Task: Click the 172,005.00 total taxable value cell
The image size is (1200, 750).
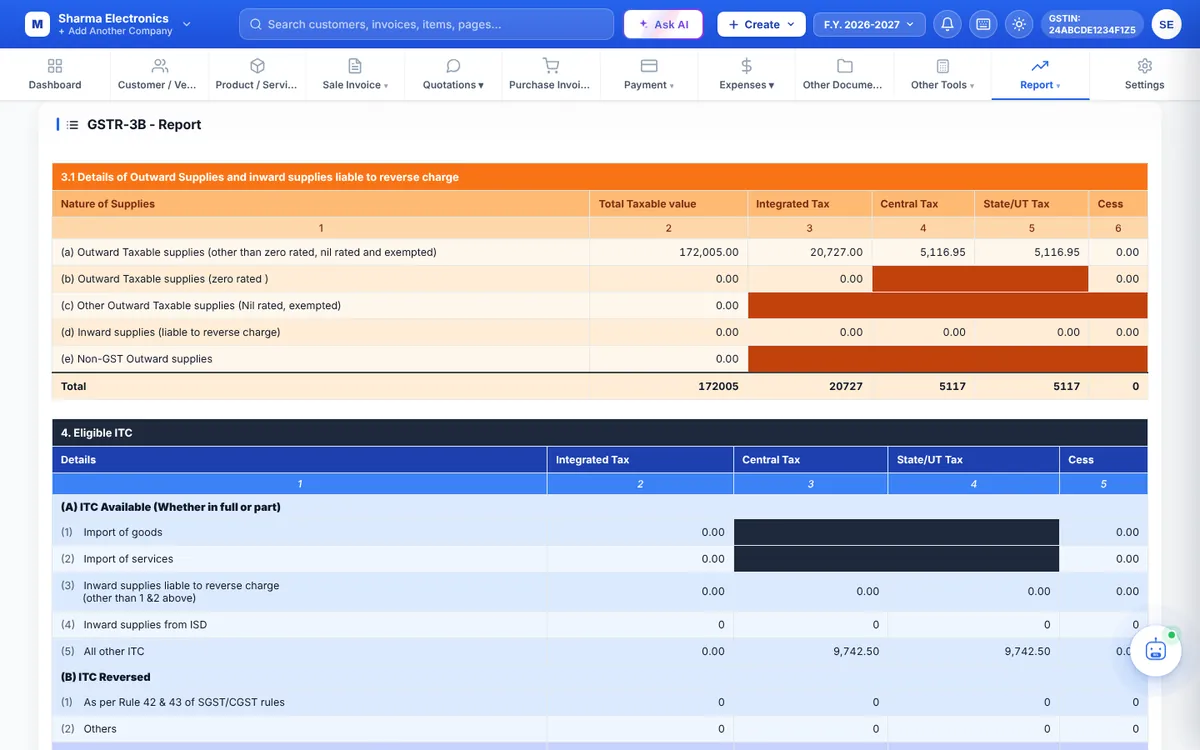Action: (669, 252)
